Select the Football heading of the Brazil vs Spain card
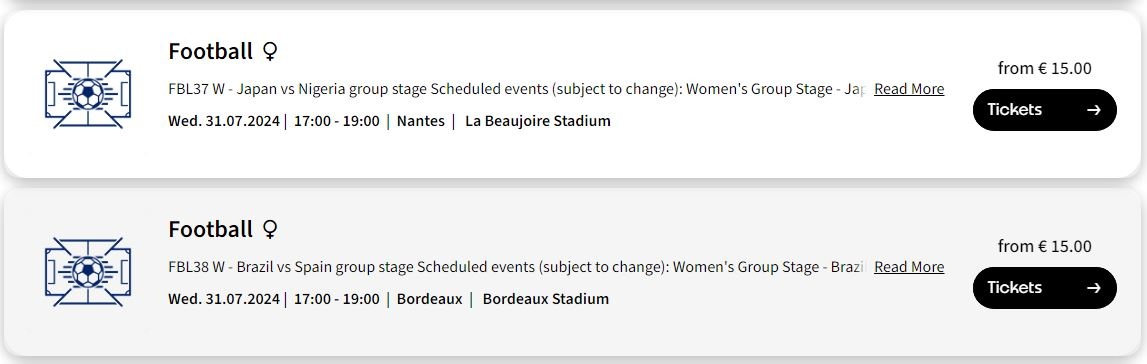The height and width of the screenshot is (364, 1147). point(211,230)
